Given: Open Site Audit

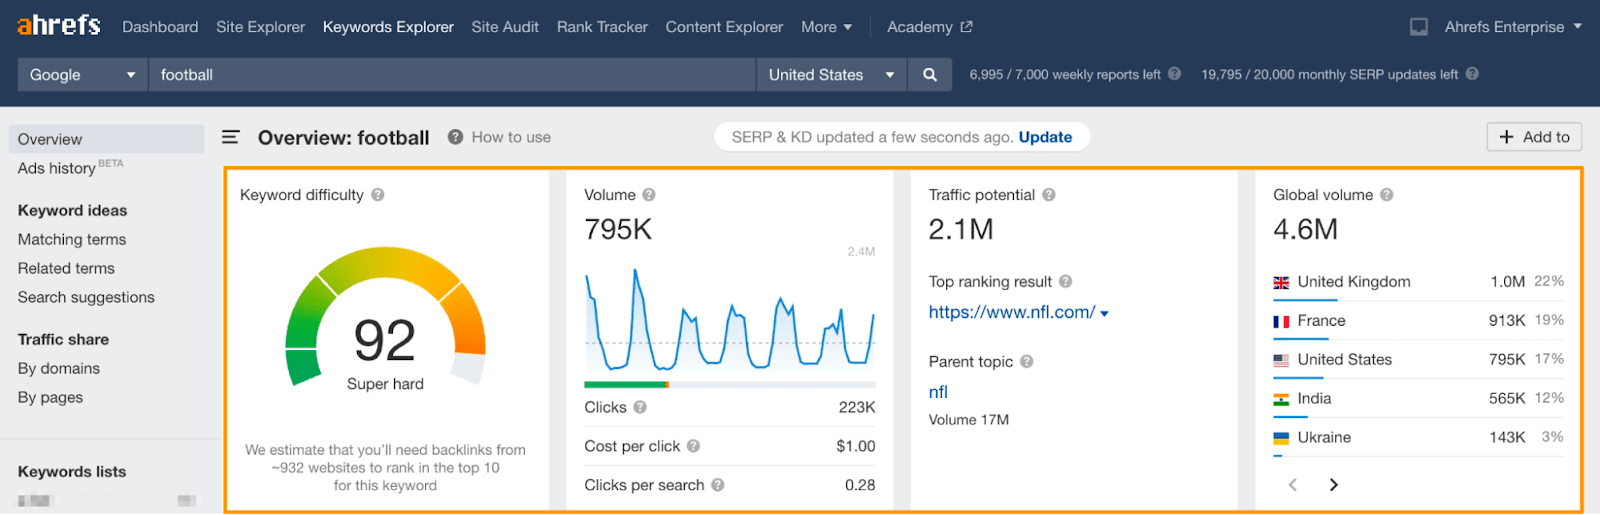Looking at the screenshot, I should pyautogui.click(x=505, y=27).
